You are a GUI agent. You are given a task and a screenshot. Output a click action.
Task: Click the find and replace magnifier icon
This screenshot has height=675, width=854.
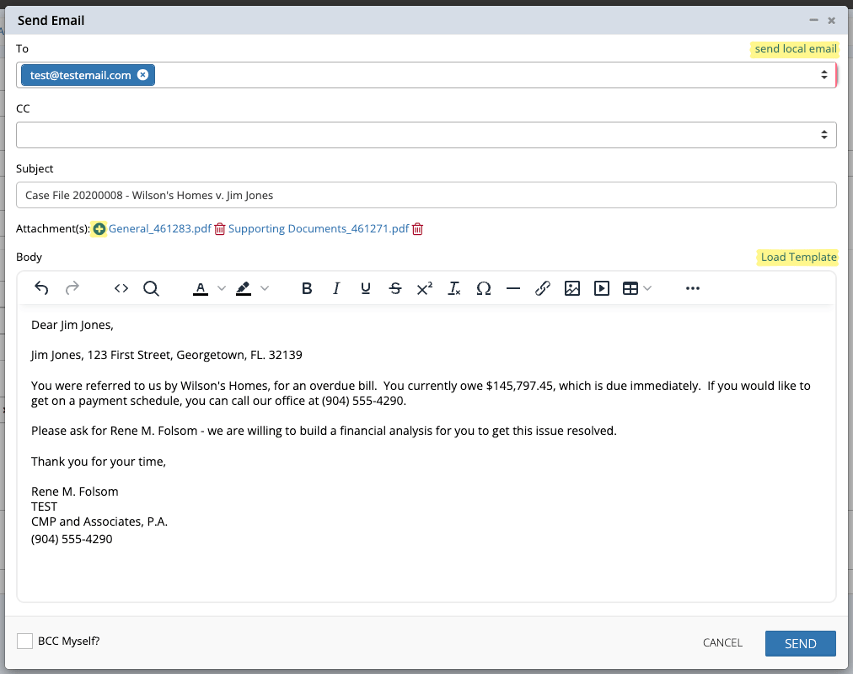[151, 288]
